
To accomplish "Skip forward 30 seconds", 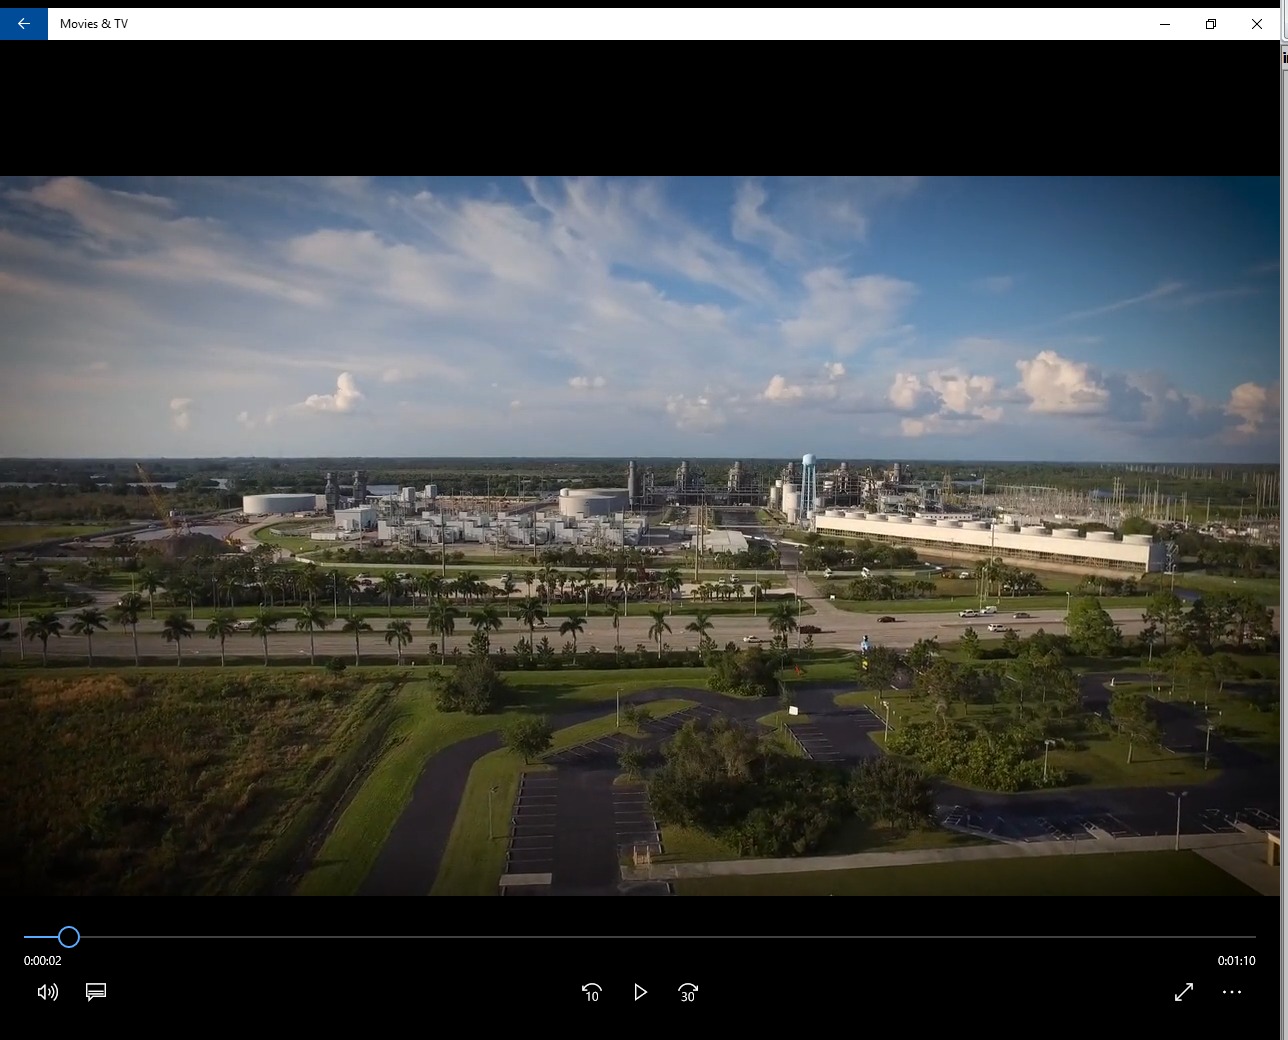I will coord(688,992).
